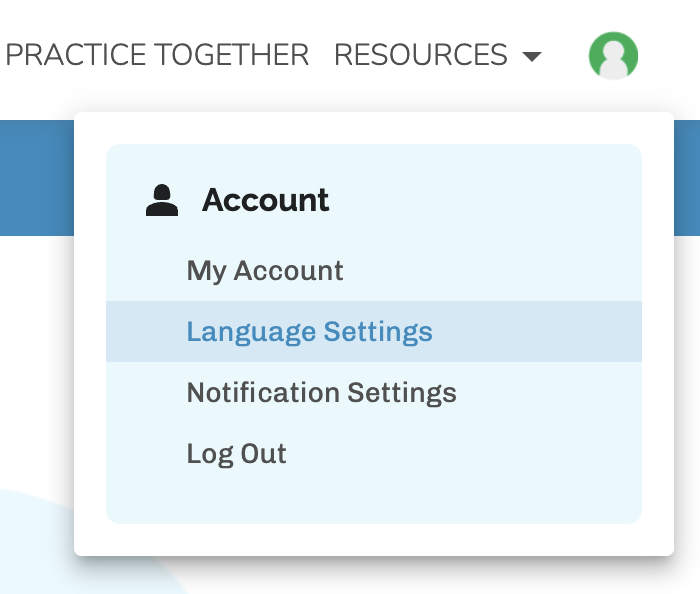Screen dimensions: 700x594
Task: Go to PRACTICE TOGETHER in top navigation
Action: pos(157,55)
